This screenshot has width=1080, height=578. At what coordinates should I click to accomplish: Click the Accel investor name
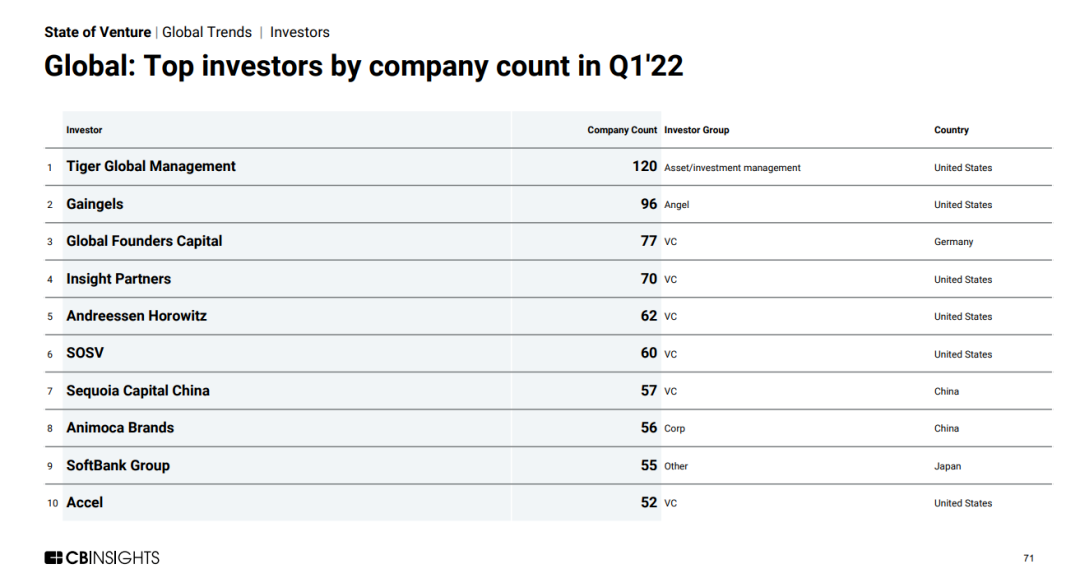pos(85,502)
